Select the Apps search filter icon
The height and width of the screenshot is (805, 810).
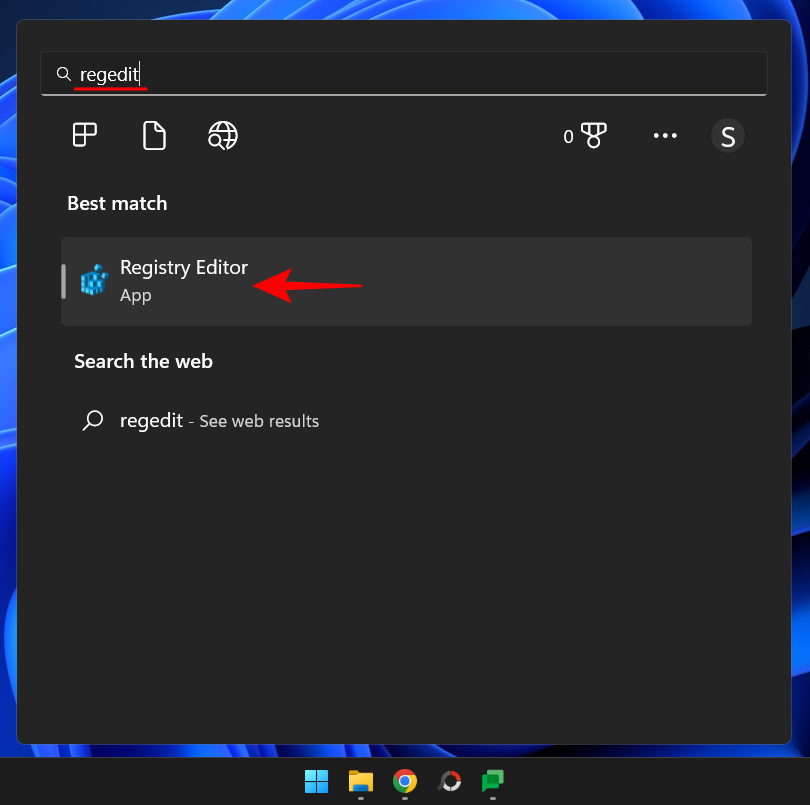[84, 135]
